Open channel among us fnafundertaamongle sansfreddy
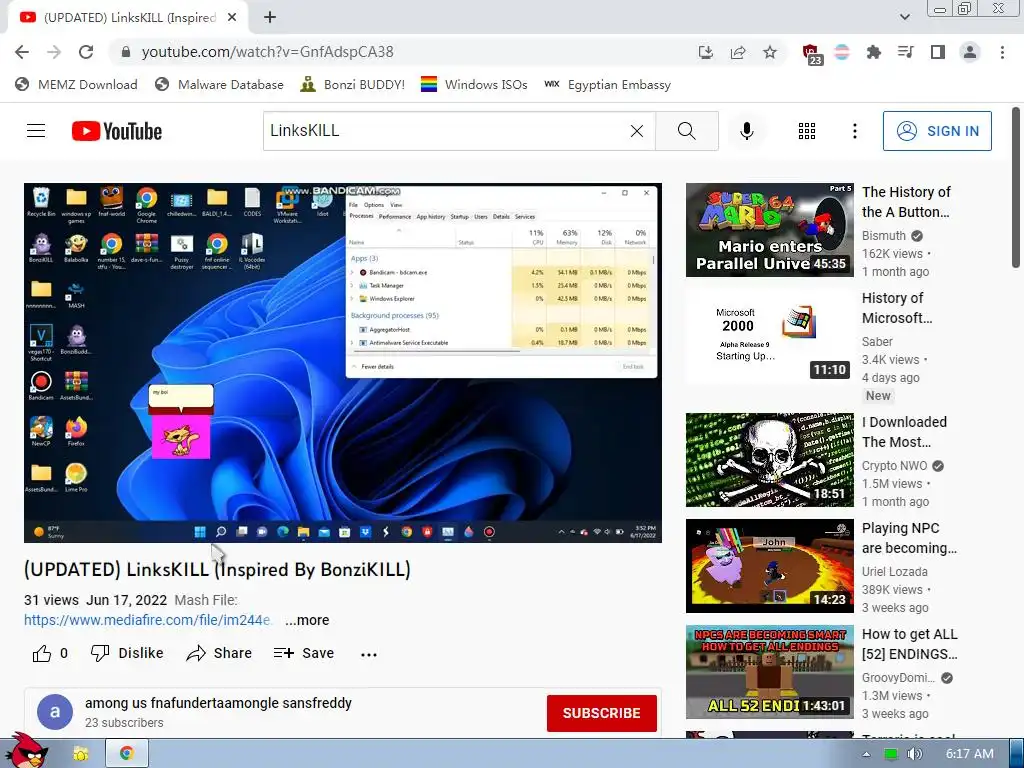 click(218, 703)
